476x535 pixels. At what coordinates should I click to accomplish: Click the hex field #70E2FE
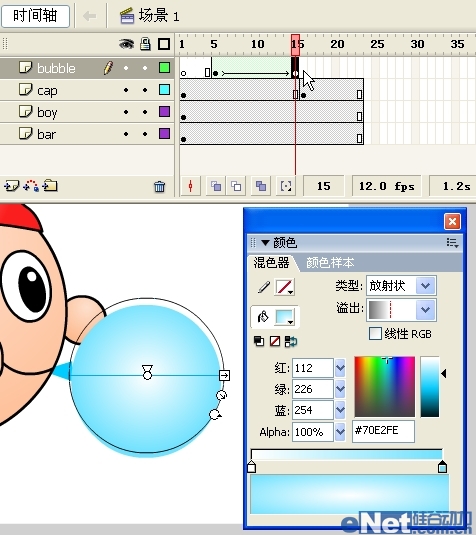384,431
